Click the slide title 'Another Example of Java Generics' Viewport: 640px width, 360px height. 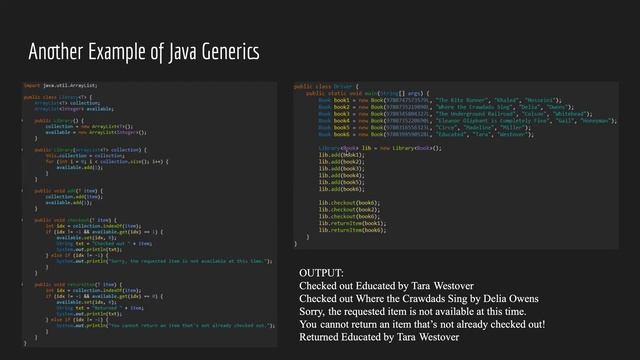tap(144, 52)
